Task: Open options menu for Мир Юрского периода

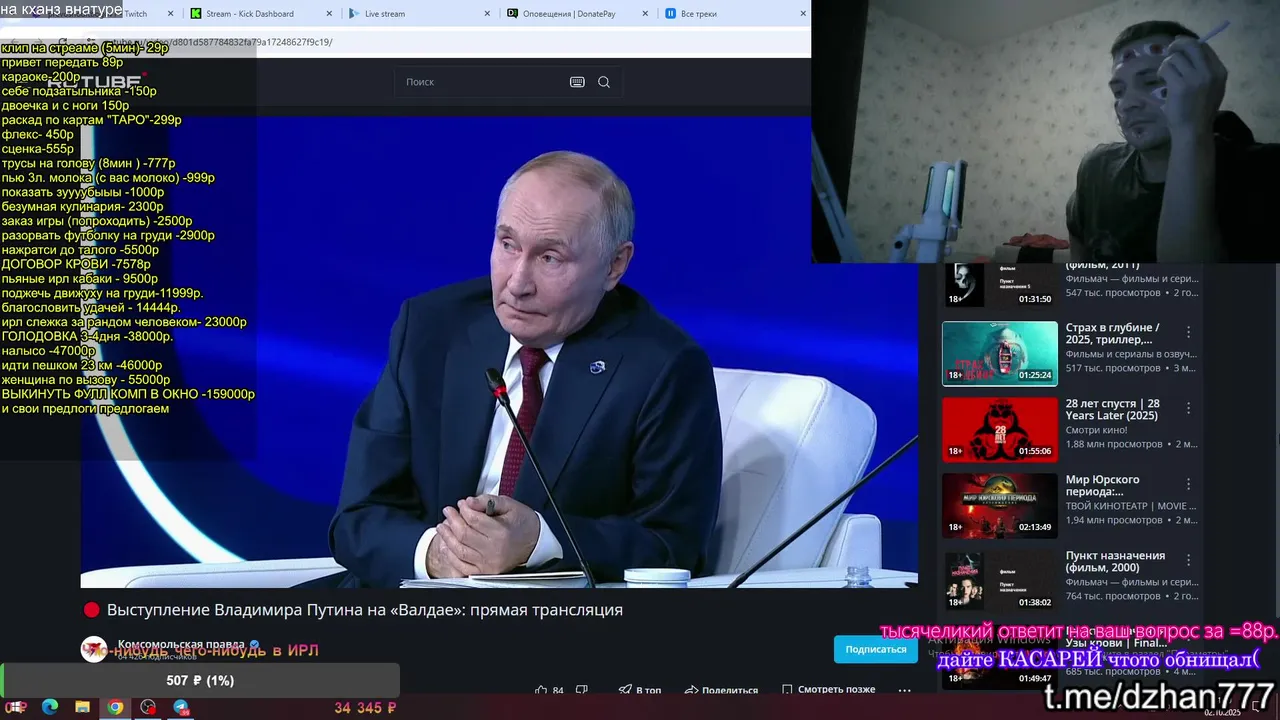Action: point(1189,484)
